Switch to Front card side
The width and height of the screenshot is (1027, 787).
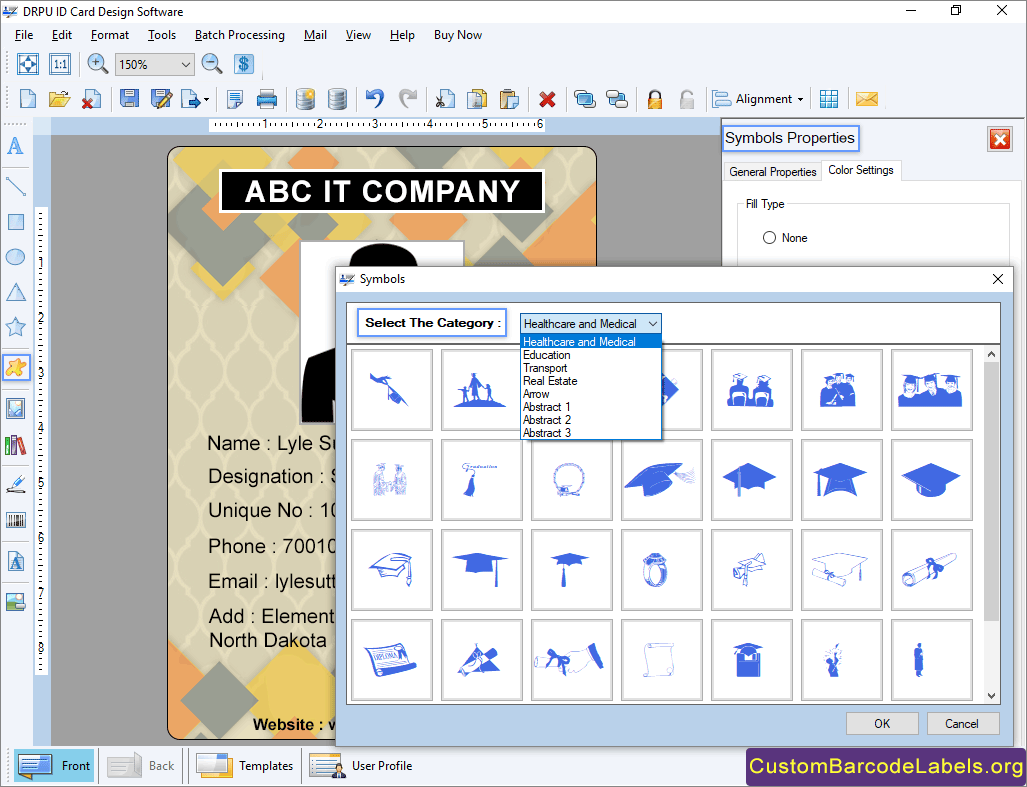[54, 765]
